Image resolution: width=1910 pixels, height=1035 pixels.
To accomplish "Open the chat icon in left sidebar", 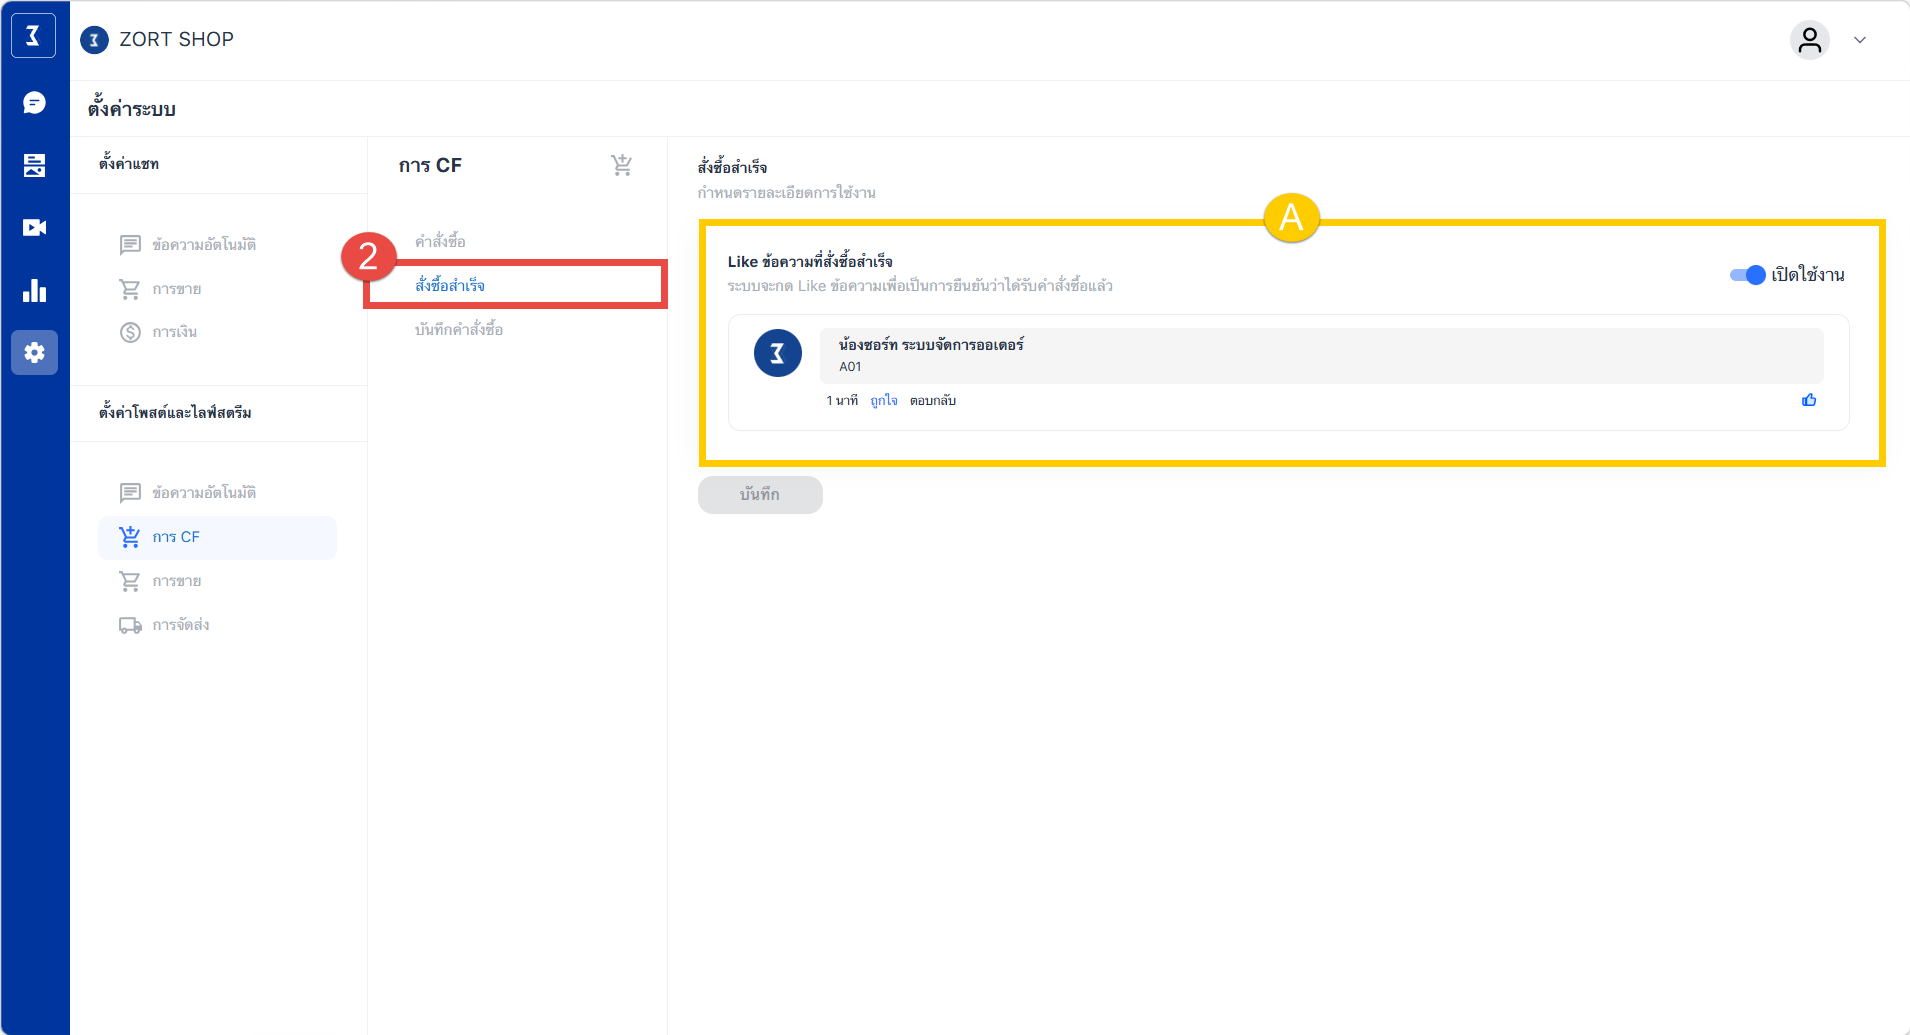I will pyautogui.click(x=34, y=103).
